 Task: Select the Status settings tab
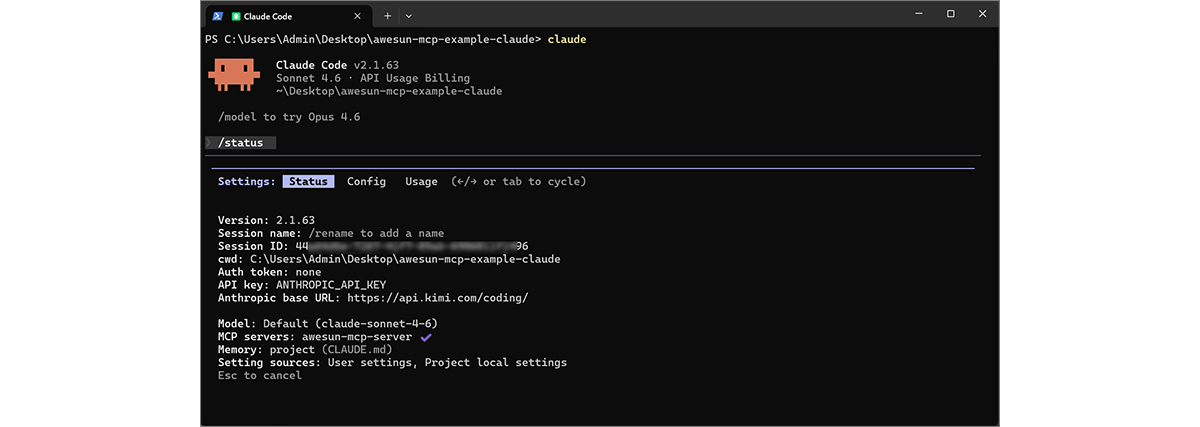click(308, 182)
